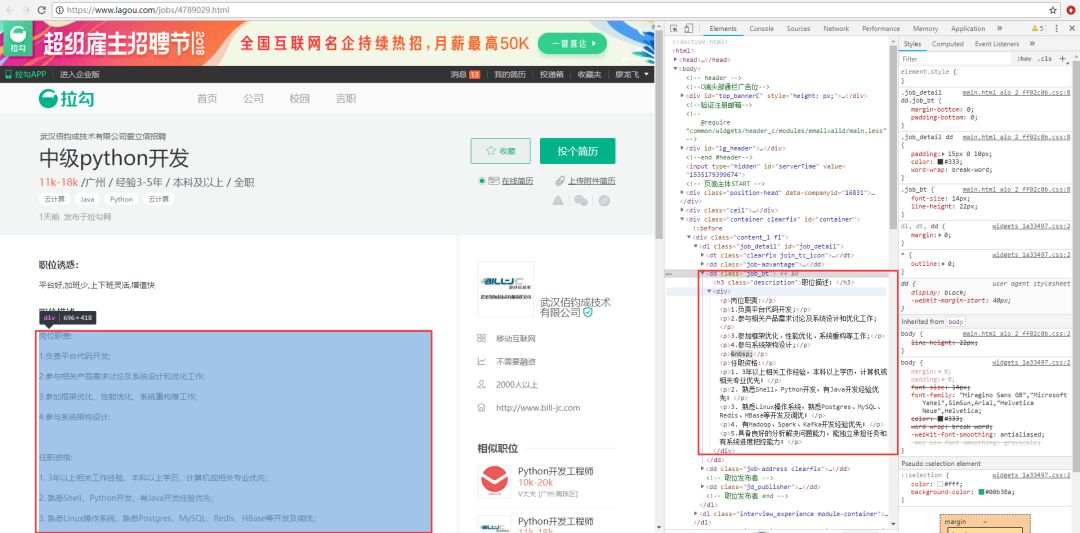Open the 我的简历 link

pos(510,74)
